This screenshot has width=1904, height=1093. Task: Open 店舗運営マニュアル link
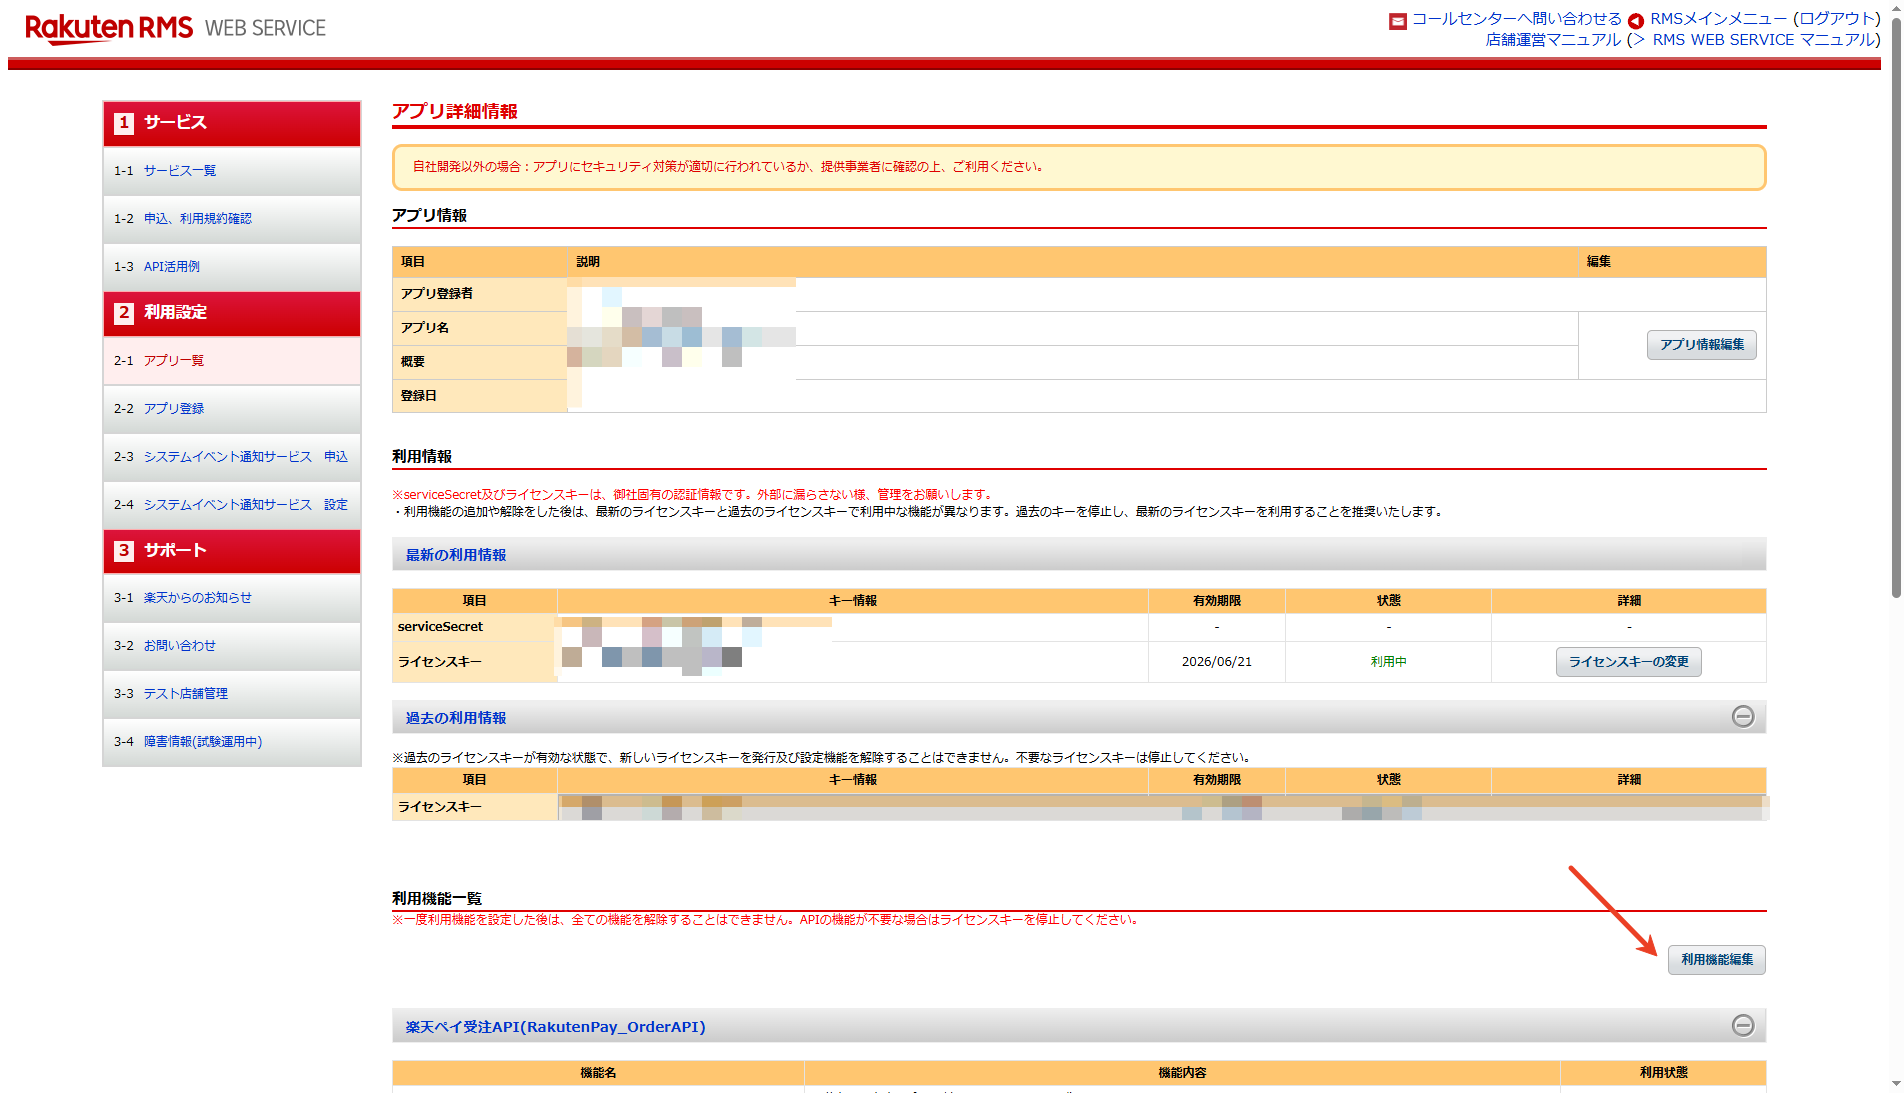1553,40
